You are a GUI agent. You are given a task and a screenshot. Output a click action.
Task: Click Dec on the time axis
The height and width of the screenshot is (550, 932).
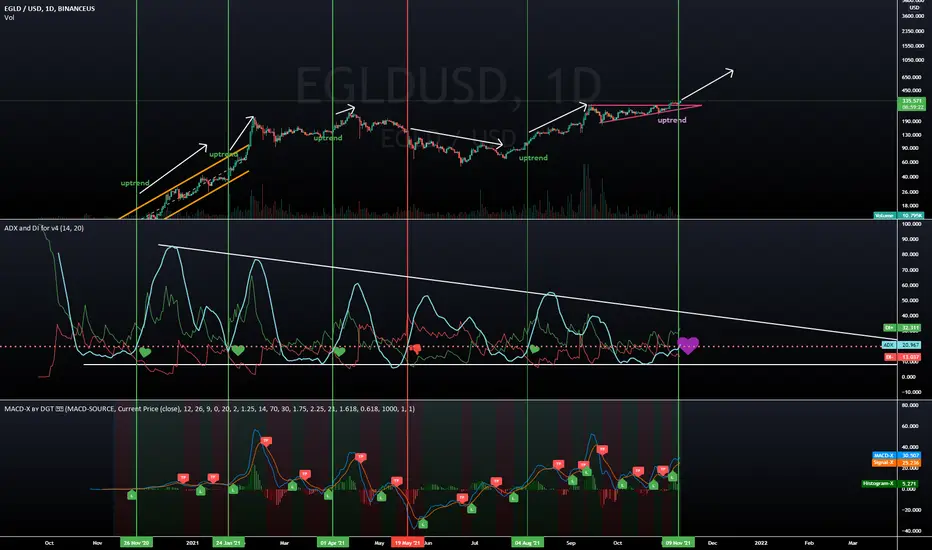coord(712,543)
